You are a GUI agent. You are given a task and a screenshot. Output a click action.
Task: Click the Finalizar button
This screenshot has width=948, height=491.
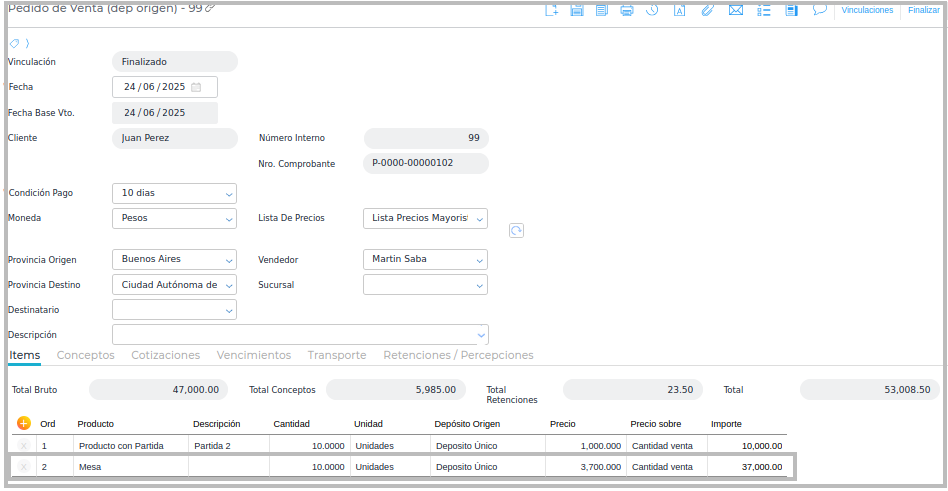[x=923, y=10]
